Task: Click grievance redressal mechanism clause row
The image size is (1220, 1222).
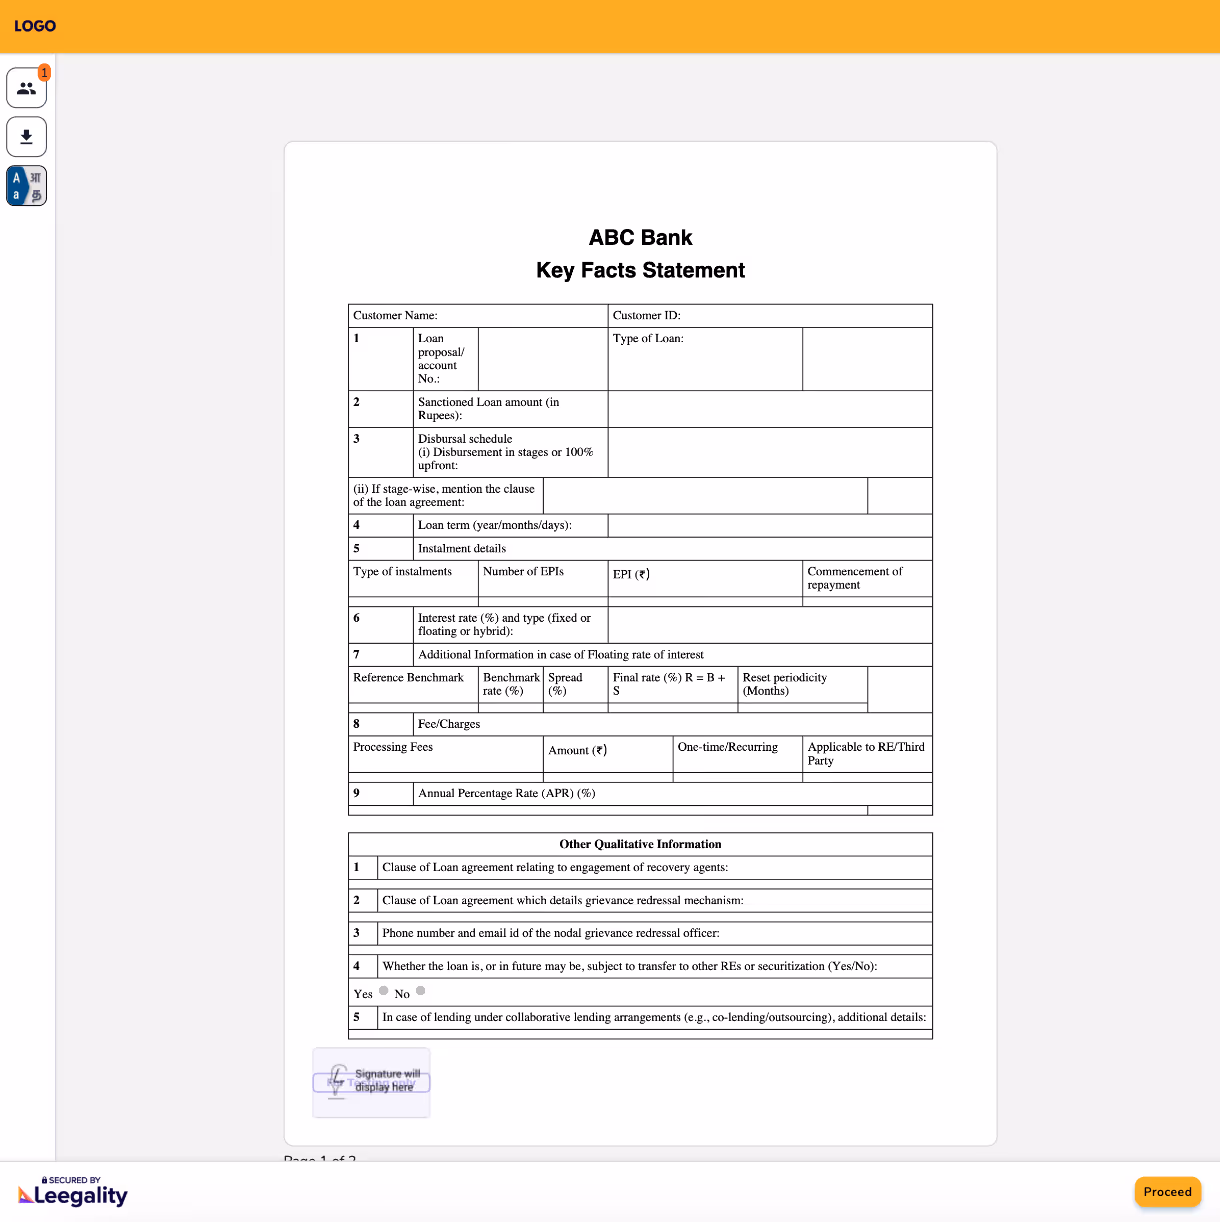Action: tap(640, 901)
